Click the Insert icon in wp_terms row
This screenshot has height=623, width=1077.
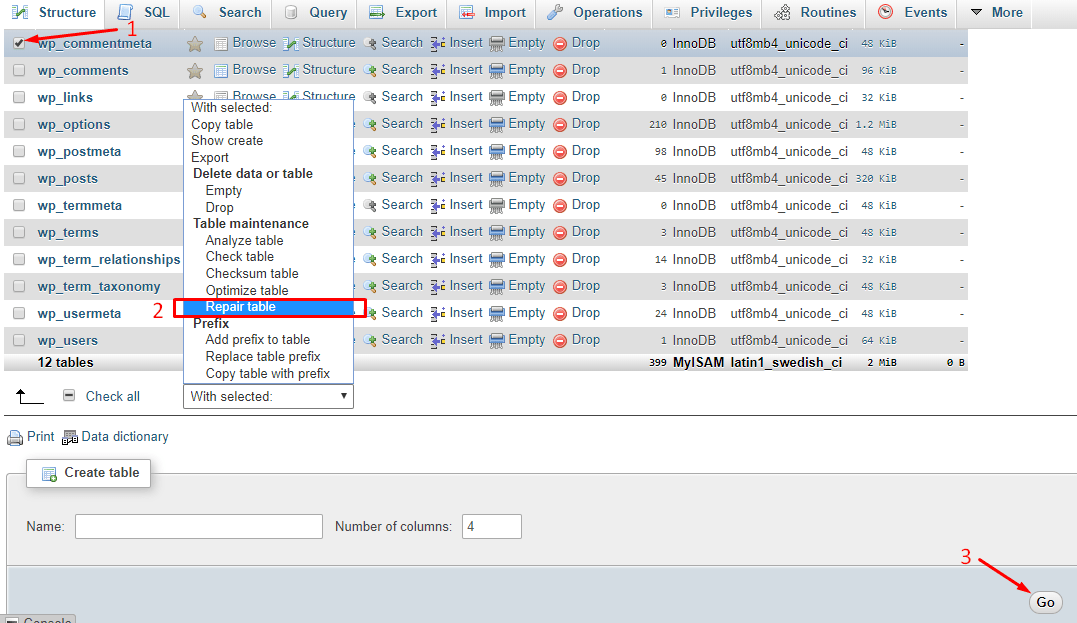point(438,232)
